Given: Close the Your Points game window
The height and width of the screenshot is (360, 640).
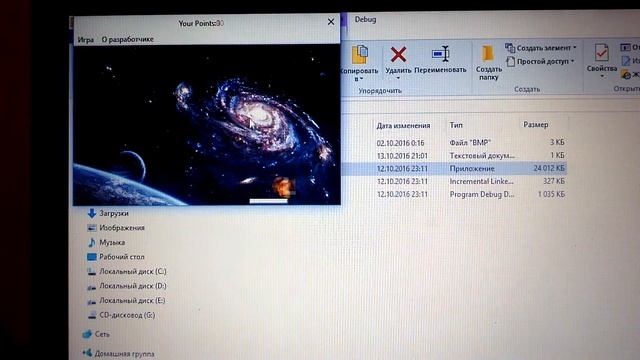Looking at the screenshot, I should point(331,22).
